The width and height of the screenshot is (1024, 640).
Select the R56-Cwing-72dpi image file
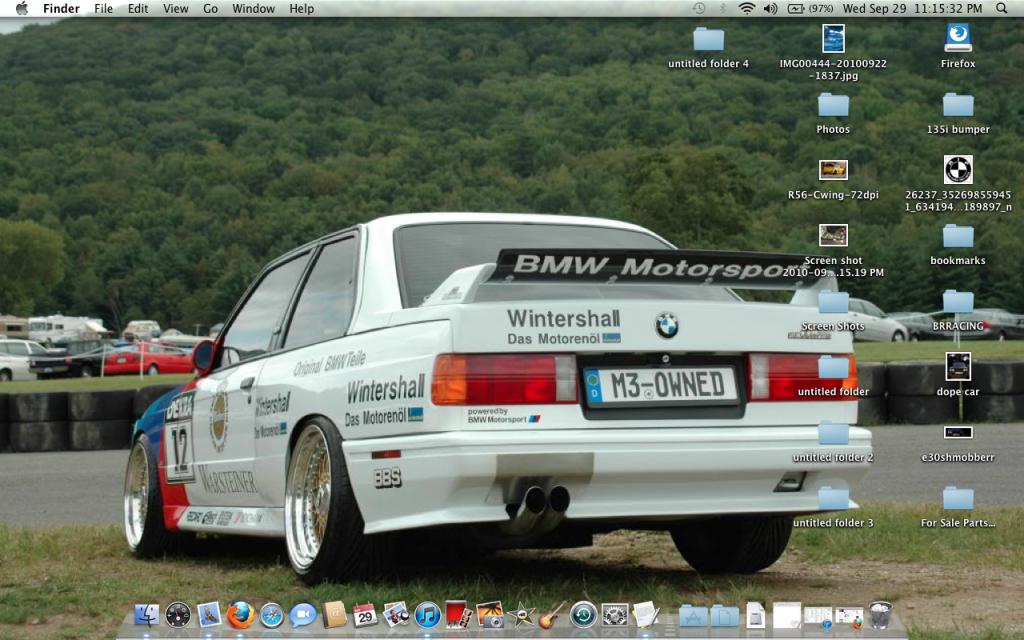coord(833,170)
